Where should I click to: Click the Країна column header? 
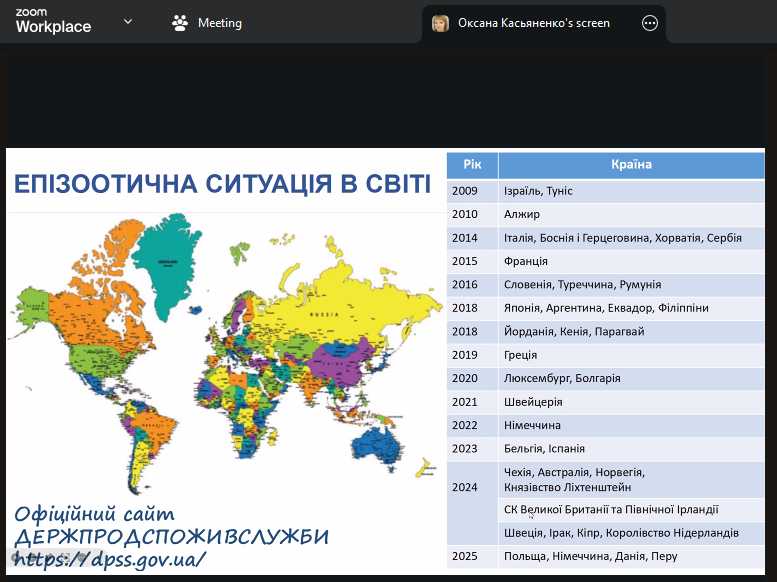[631, 165]
